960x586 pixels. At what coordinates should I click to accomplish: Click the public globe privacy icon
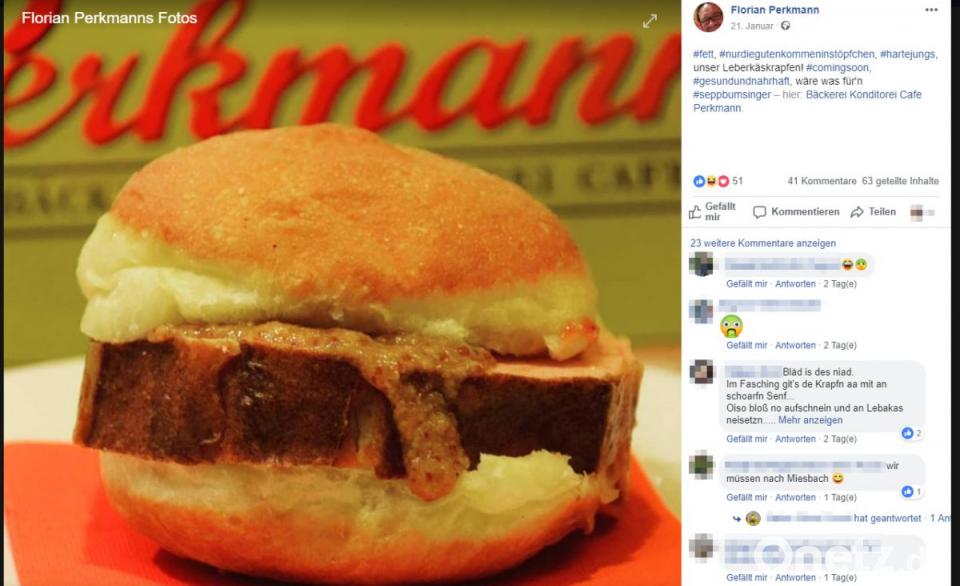(x=786, y=26)
